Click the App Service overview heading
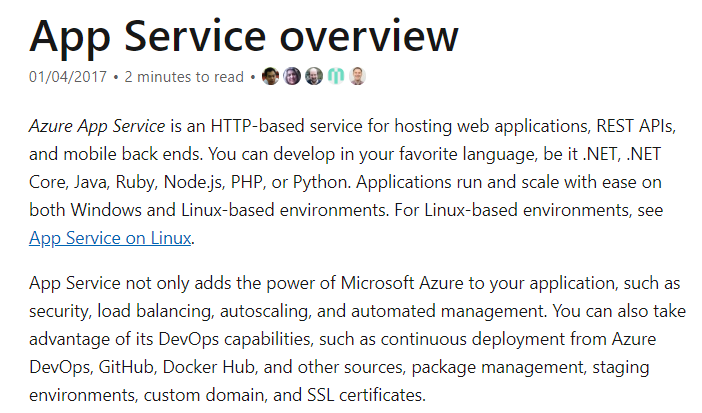Image resolution: width=702 pixels, height=413 pixels. tap(244, 36)
